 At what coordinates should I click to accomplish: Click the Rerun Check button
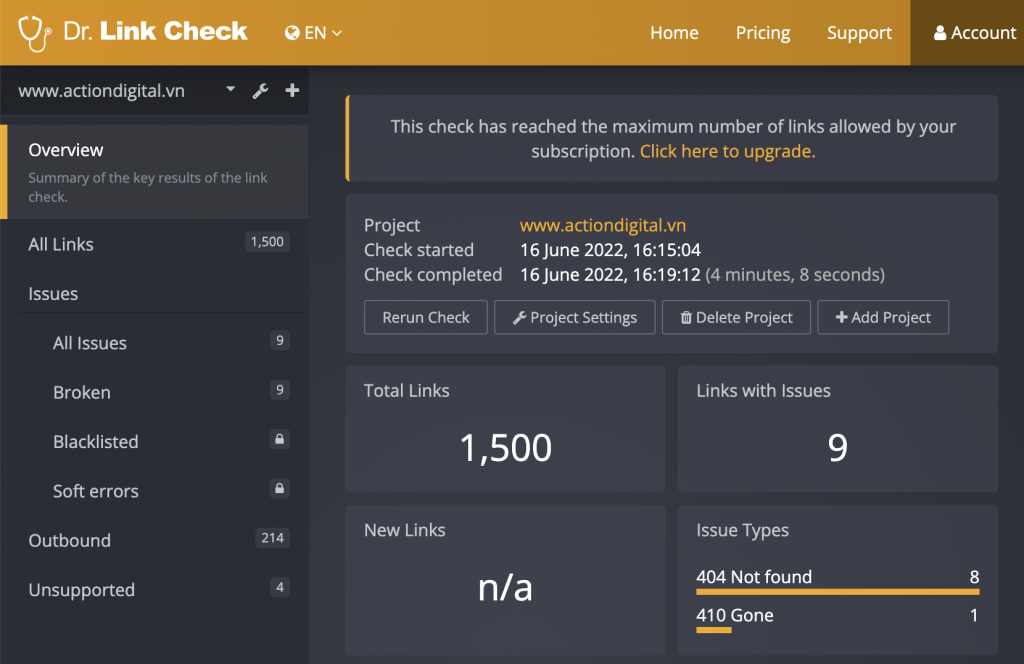(x=426, y=317)
